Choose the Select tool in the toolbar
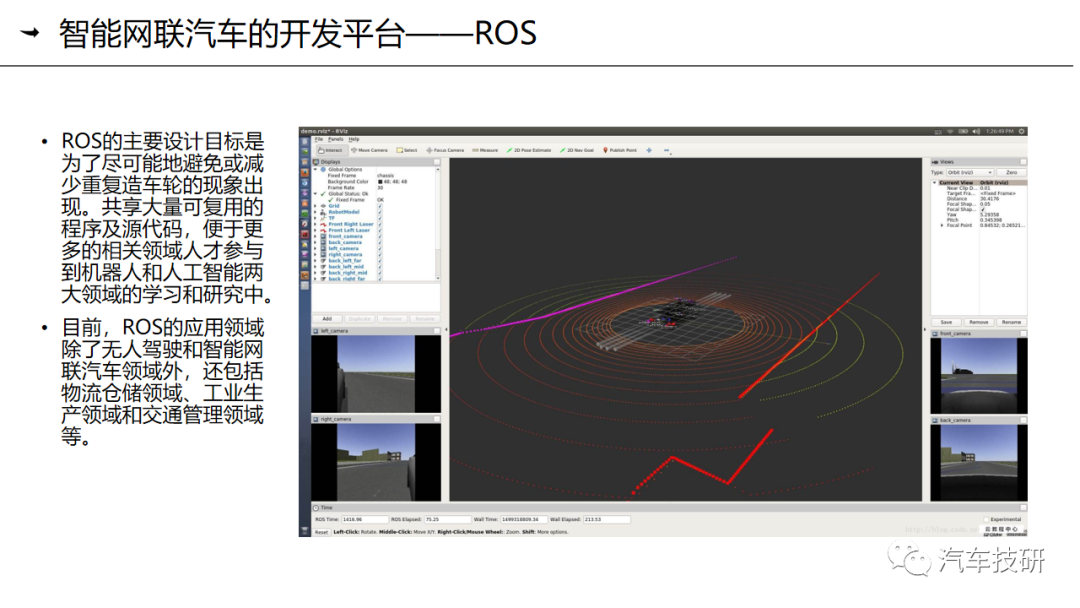 pyautogui.click(x=406, y=150)
